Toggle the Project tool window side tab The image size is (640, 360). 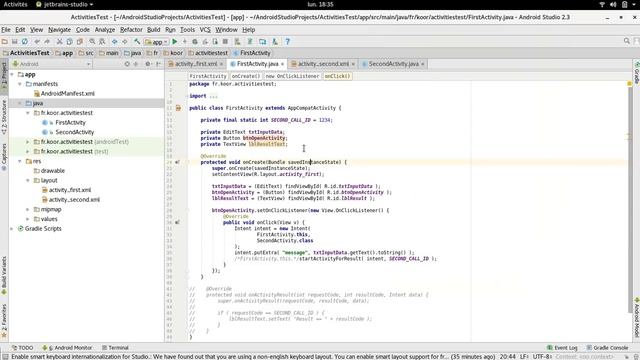tap(4, 76)
